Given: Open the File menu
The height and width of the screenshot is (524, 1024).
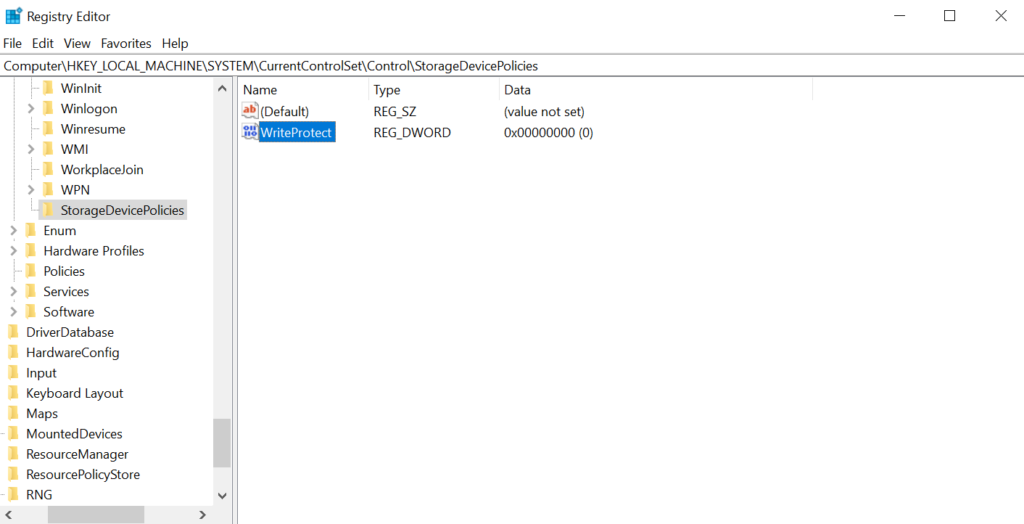Looking at the screenshot, I should [12, 43].
